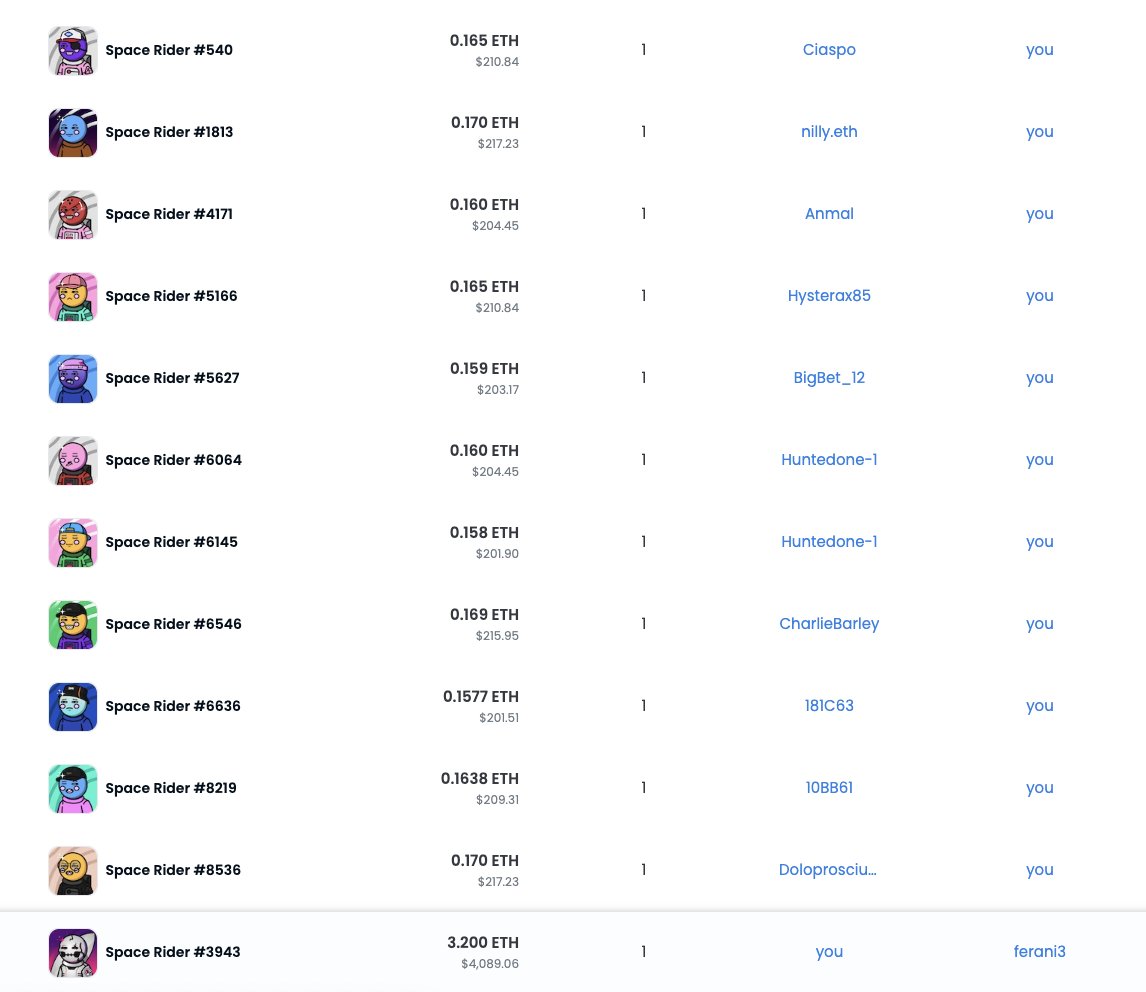Select the $4,089.06 USD value
The width and height of the screenshot is (1146, 992).
click(x=490, y=963)
